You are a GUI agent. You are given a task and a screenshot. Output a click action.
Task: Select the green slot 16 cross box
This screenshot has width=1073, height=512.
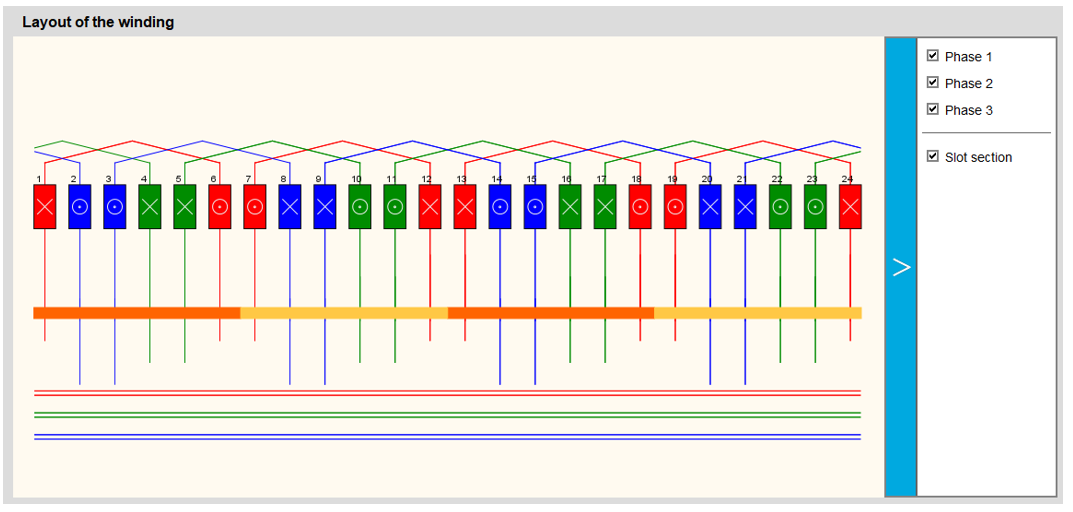coord(570,207)
